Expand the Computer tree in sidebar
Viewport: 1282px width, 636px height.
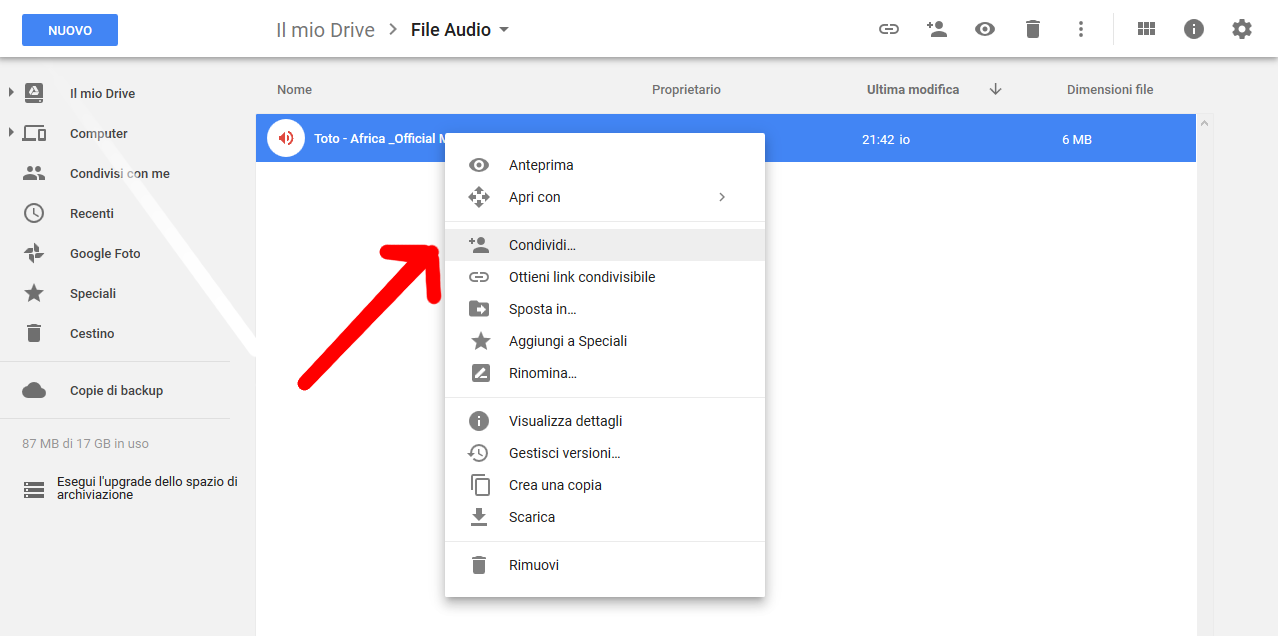11,133
